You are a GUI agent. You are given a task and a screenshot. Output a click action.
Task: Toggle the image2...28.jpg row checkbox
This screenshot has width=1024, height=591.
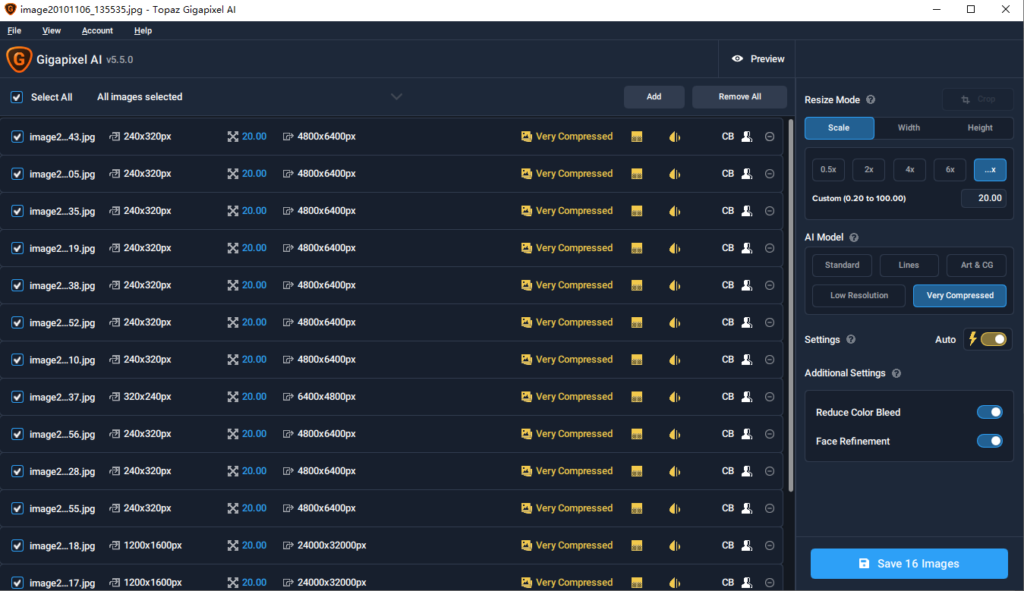(x=17, y=471)
